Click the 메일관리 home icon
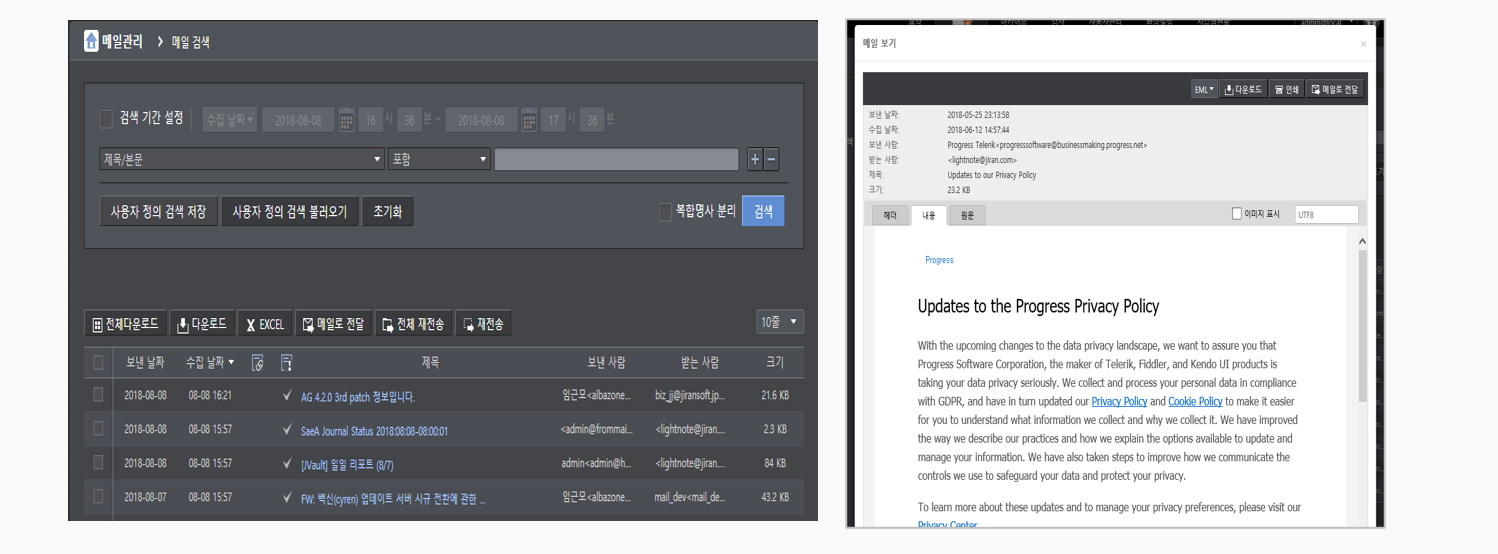 [91, 42]
